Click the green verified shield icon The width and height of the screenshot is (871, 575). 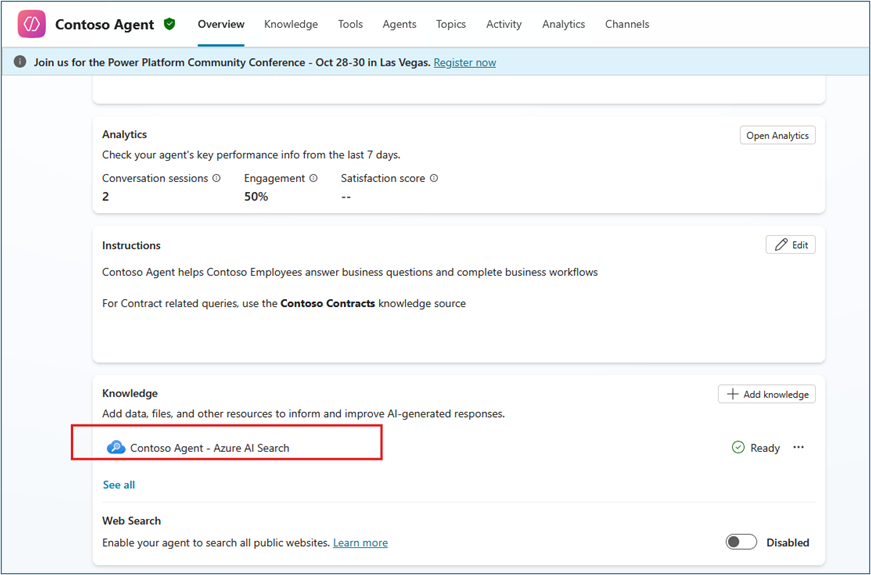point(169,24)
